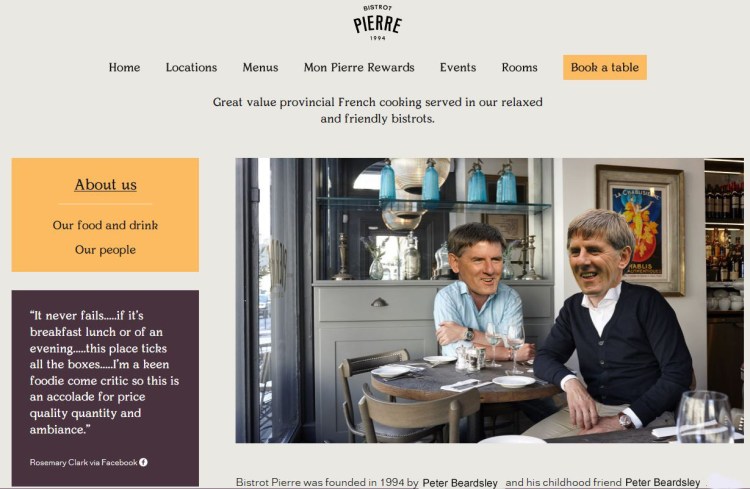Viewport: 750px width, 489px height.
Task: Go to the Locations menu item
Action: (x=191, y=67)
